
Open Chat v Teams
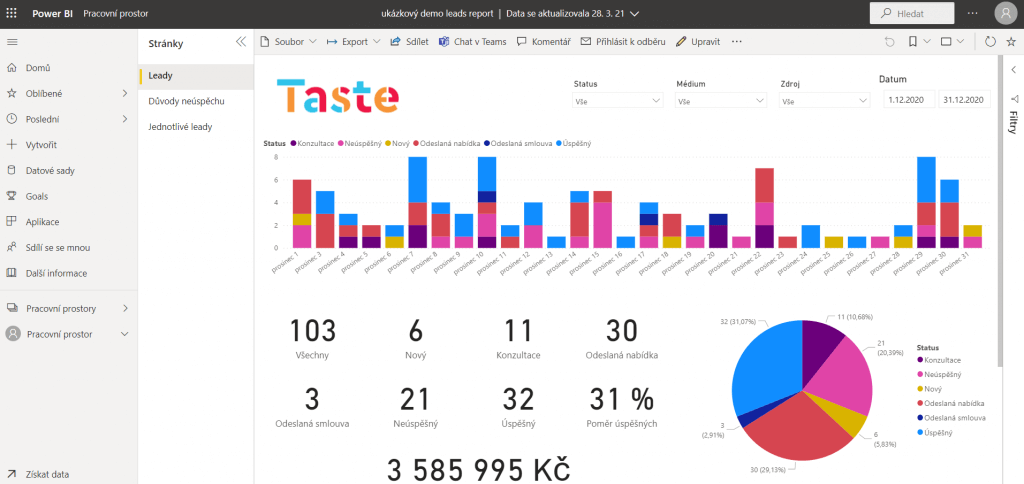click(x=472, y=42)
